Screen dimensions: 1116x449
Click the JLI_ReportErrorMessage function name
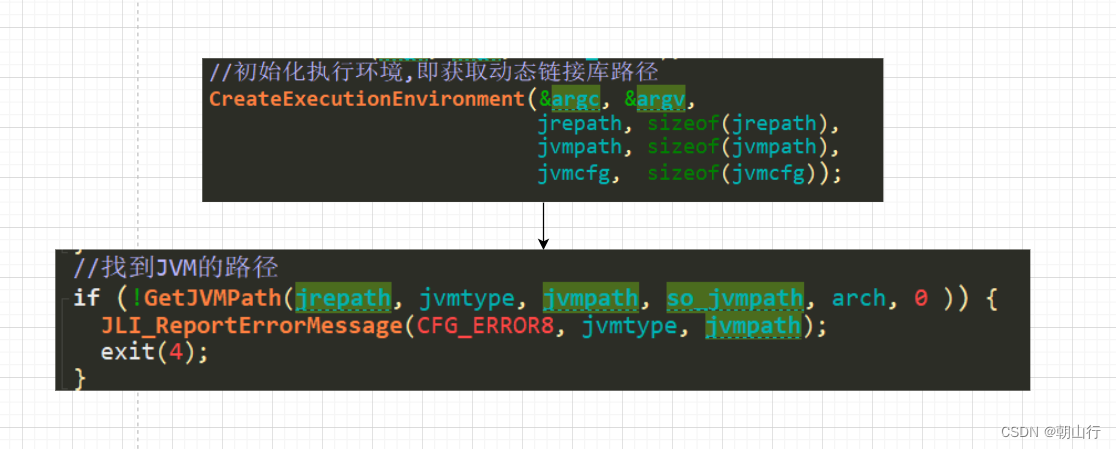(251, 326)
